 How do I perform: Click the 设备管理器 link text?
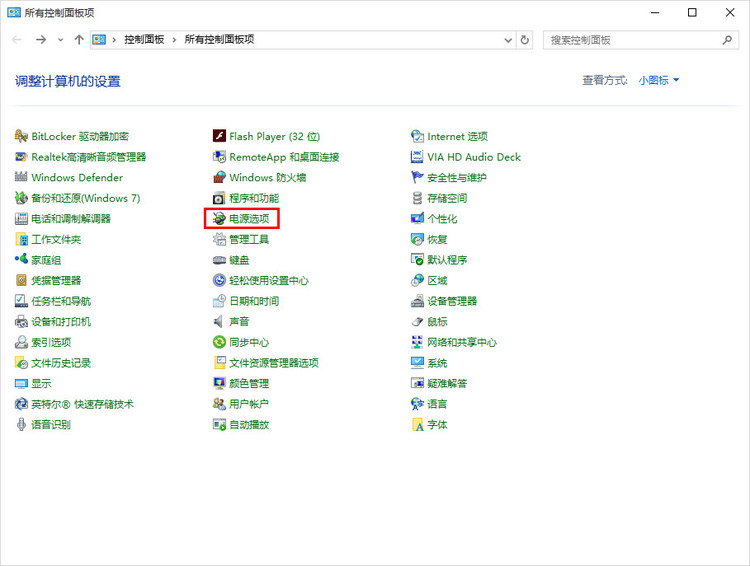point(452,301)
